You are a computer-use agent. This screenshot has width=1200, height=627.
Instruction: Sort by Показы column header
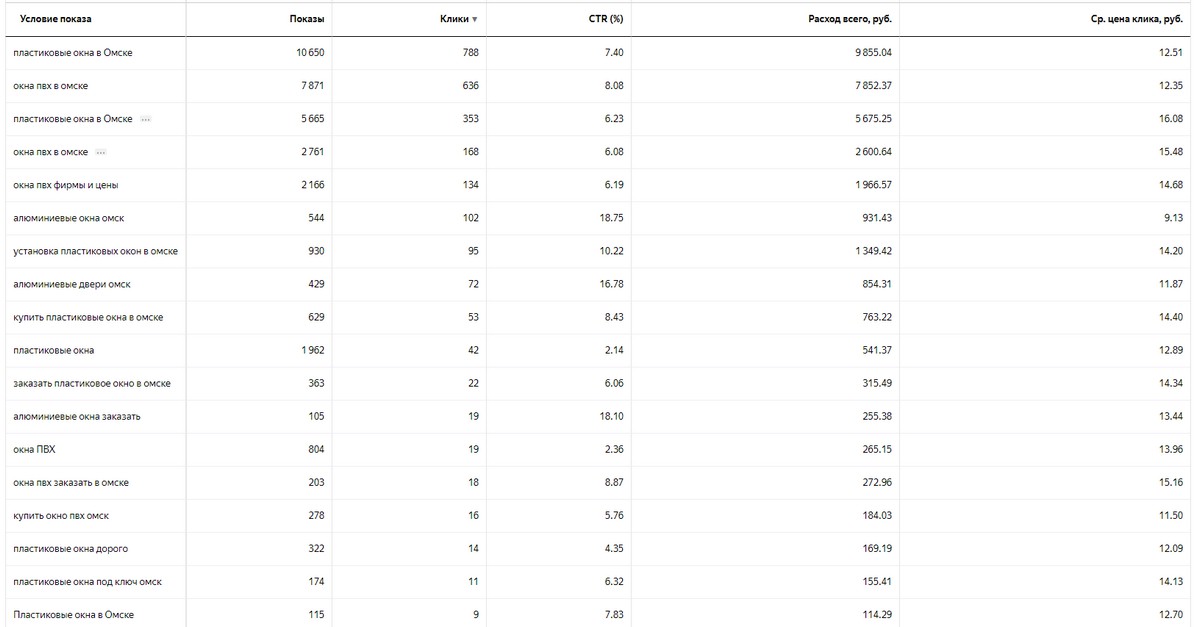[x=307, y=19]
